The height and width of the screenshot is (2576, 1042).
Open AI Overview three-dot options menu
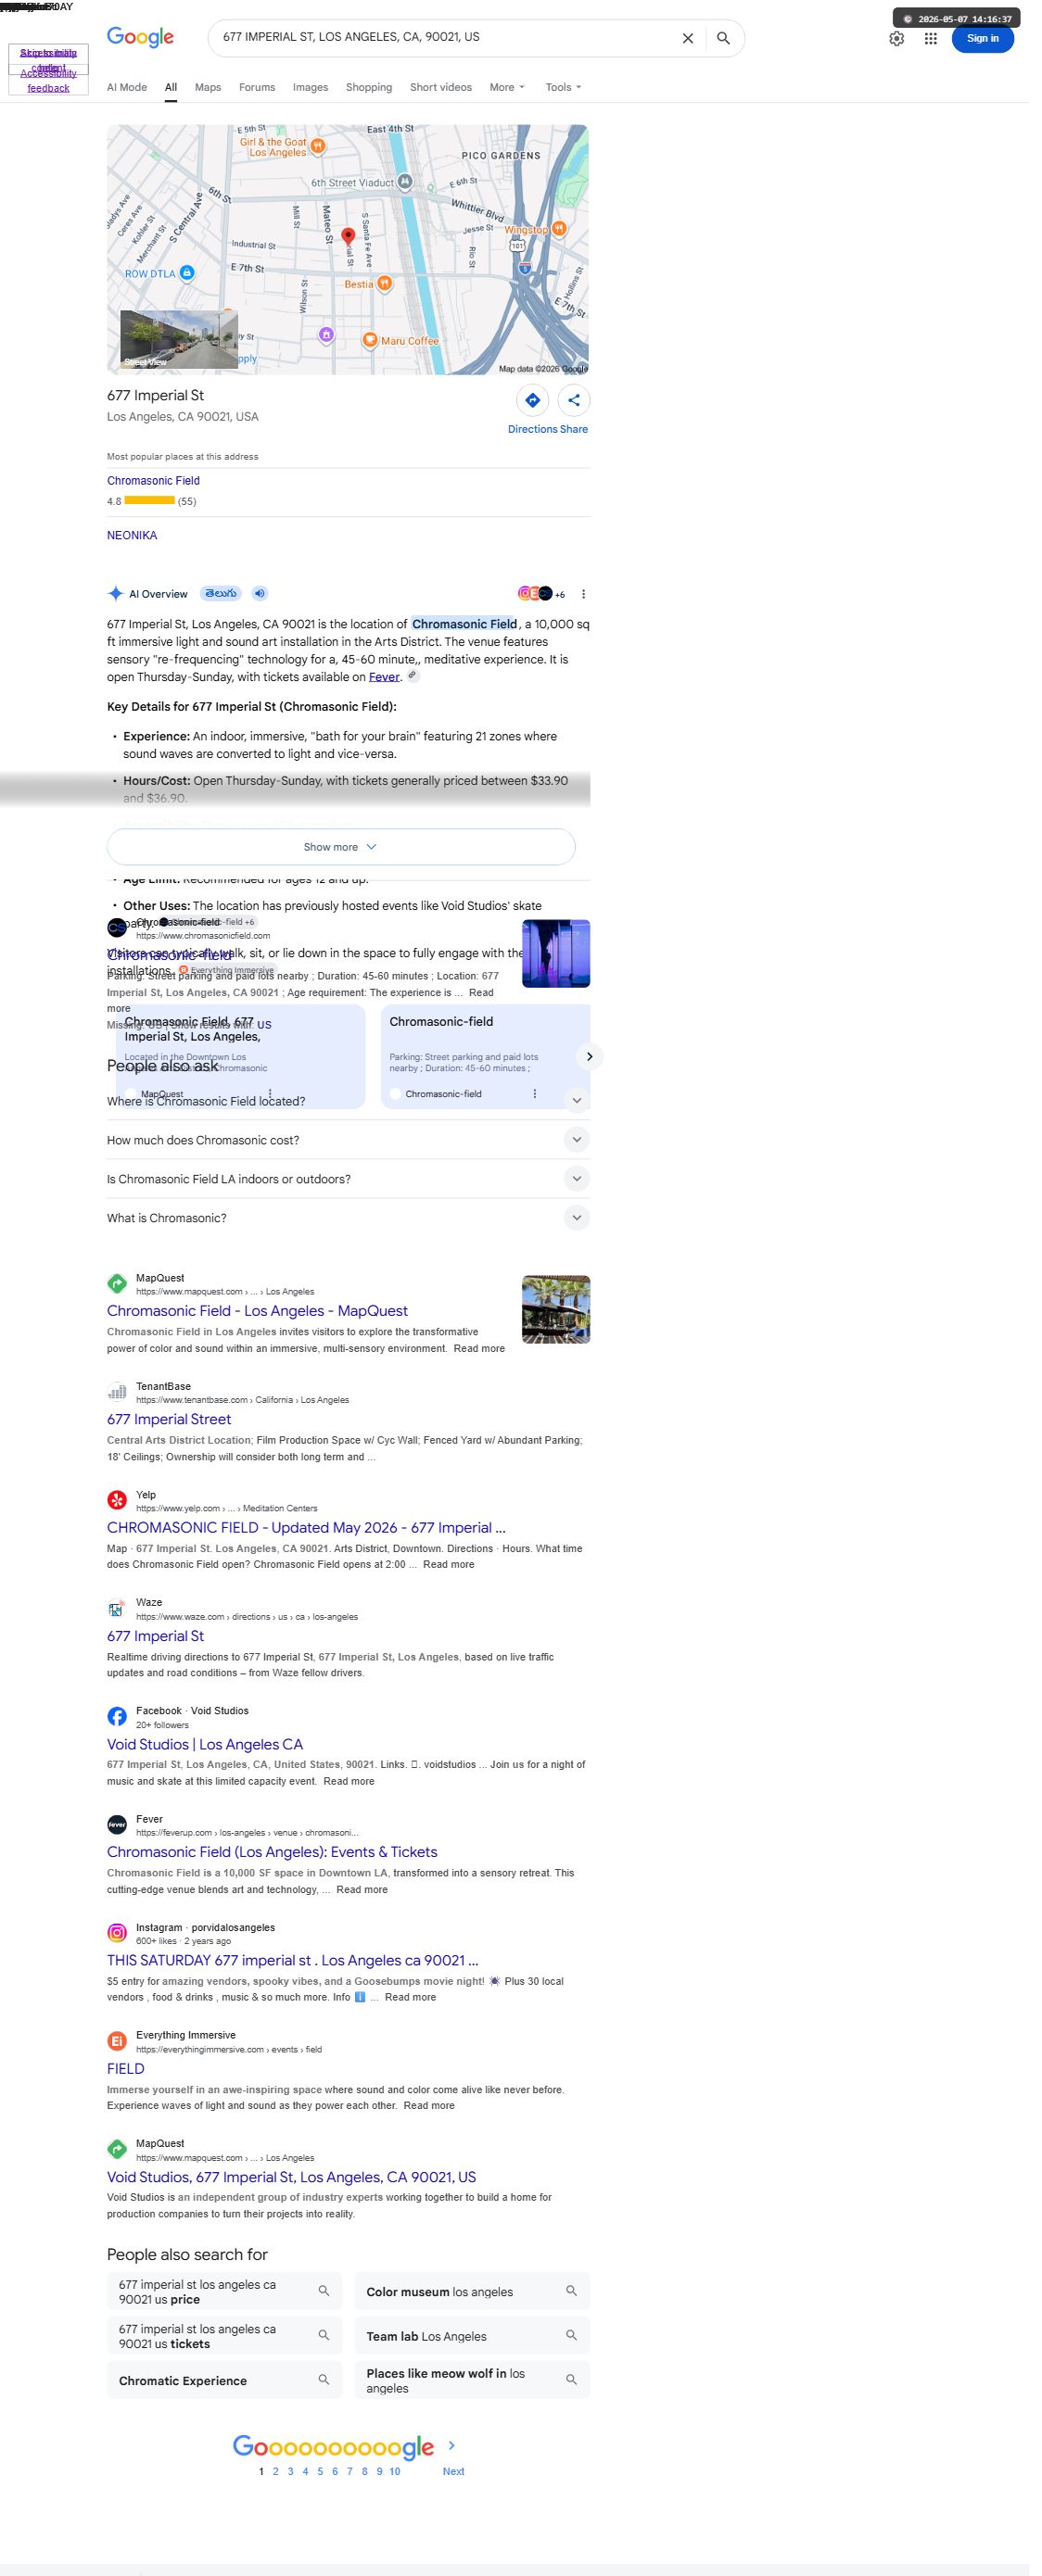[x=583, y=594]
